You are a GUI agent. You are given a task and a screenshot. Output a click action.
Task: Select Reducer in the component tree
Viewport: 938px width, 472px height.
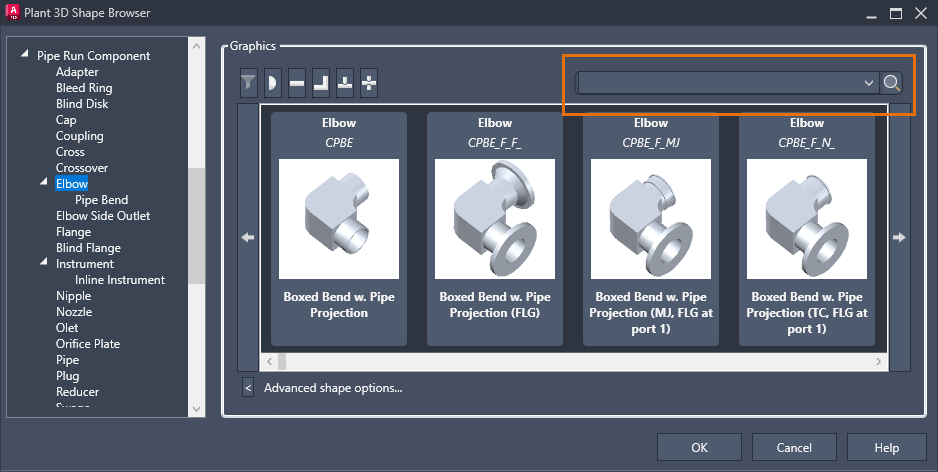point(77,392)
